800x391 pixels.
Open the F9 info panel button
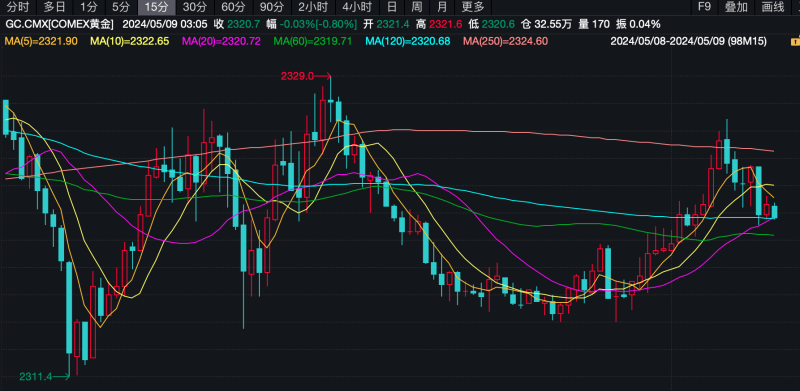click(704, 7)
